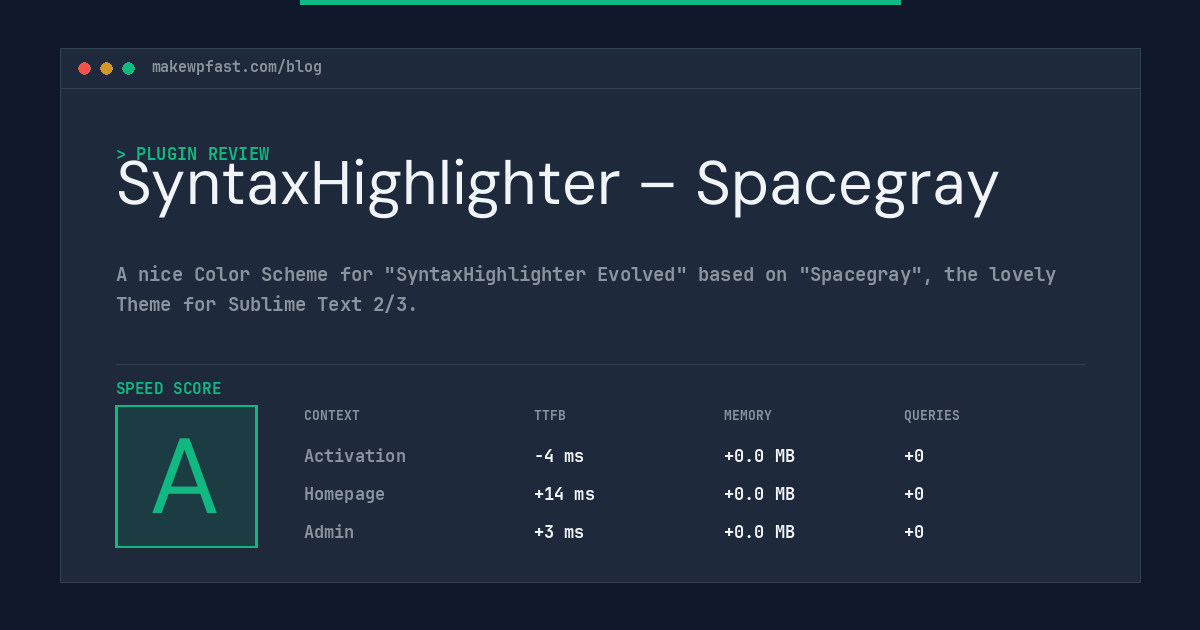This screenshot has height=630, width=1200.
Task: Click the Activation row '+0' queries value
Action: (914, 456)
